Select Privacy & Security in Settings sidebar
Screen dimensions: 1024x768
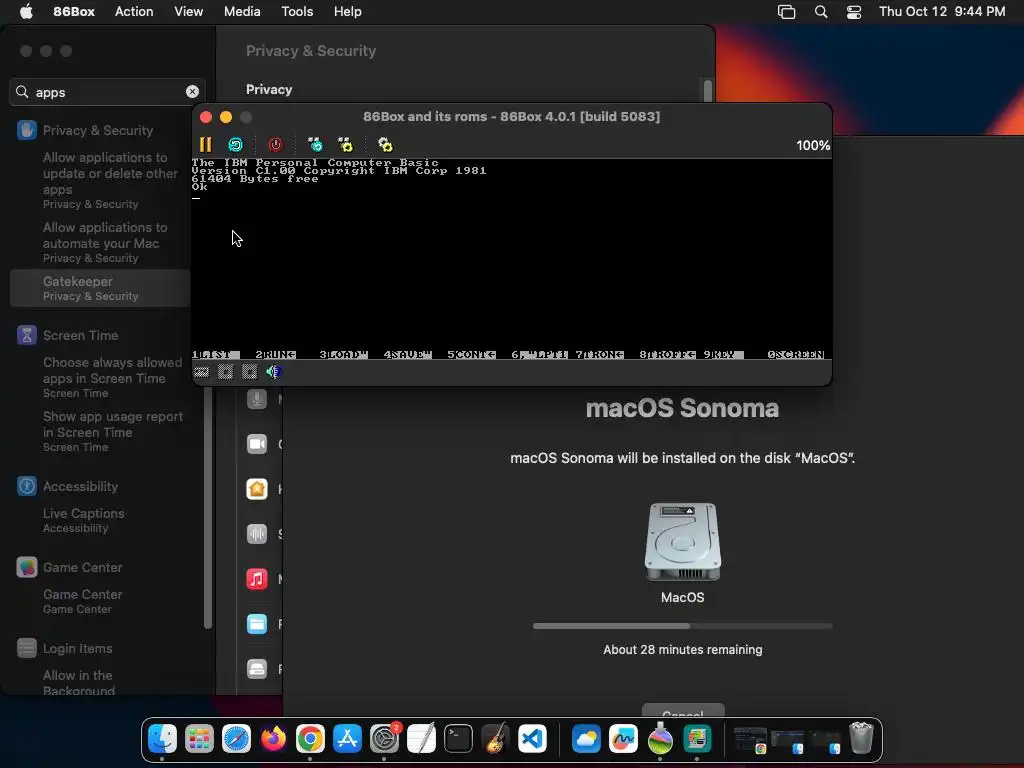(x=100, y=131)
